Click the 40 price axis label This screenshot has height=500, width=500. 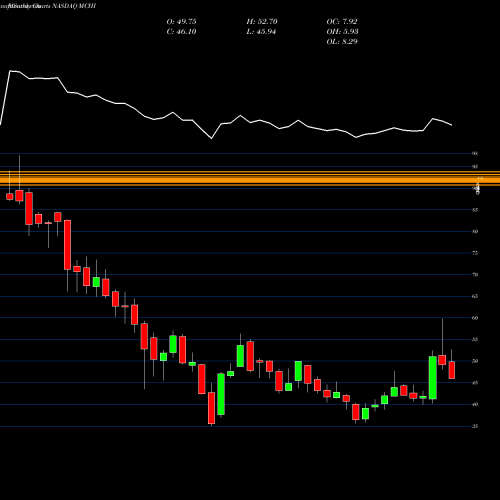[475, 404]
